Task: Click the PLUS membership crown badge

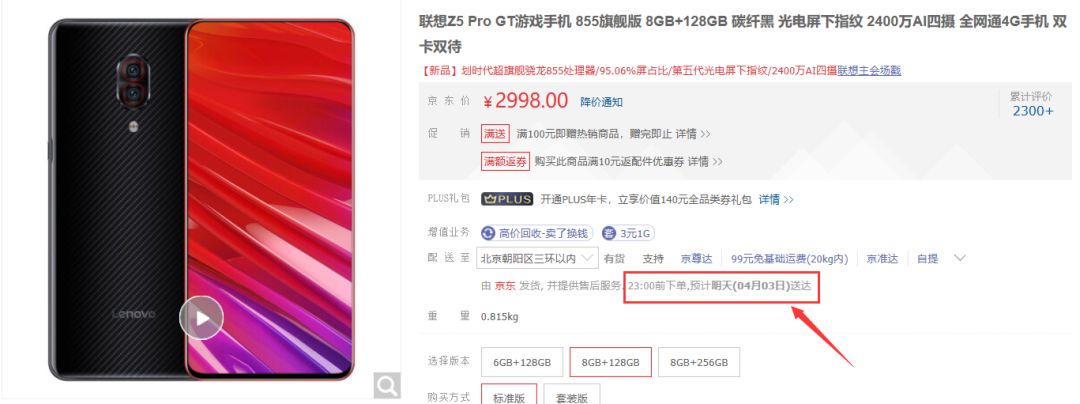Action: 507,199
